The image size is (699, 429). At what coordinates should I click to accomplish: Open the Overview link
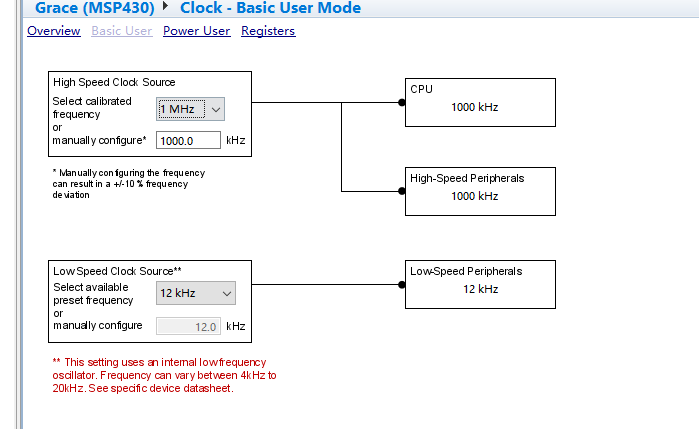coord(53,31)
